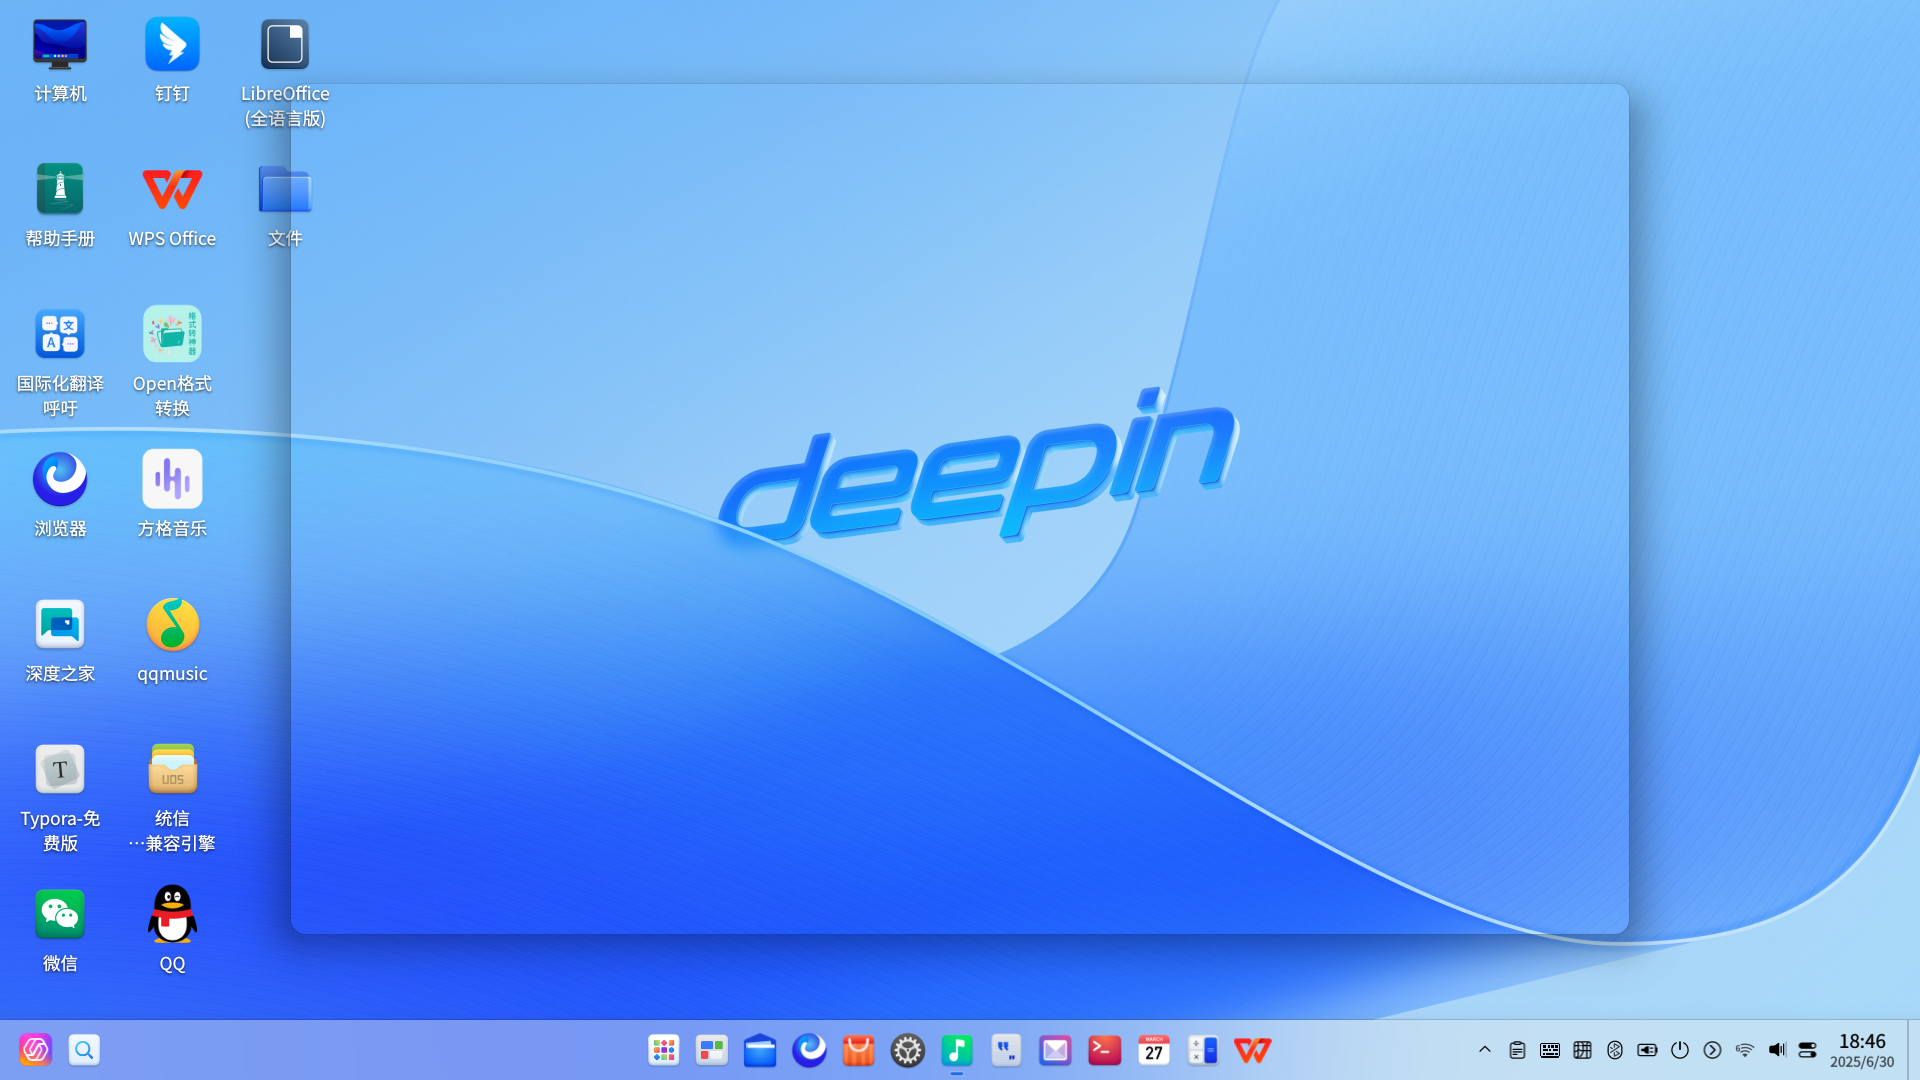Open the 帮助手册 help manual icon
Image resolution: width=1920 pixels, height=1080 pixels.
60,189
